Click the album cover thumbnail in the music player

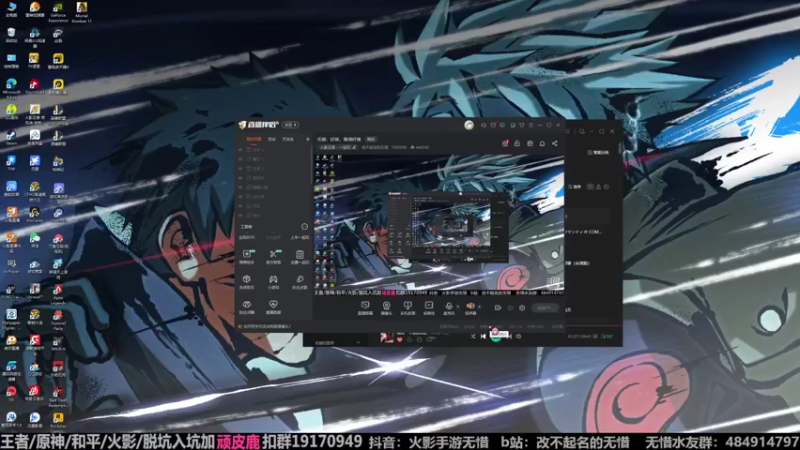tap(387, 338)
